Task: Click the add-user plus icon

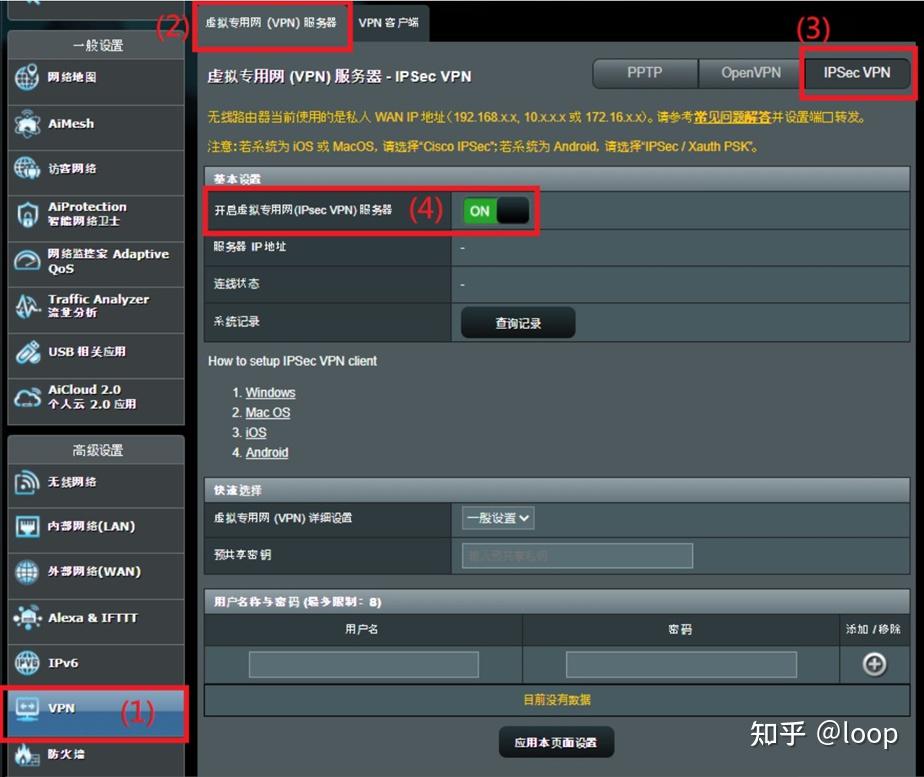Action: [x=875, y=663]
